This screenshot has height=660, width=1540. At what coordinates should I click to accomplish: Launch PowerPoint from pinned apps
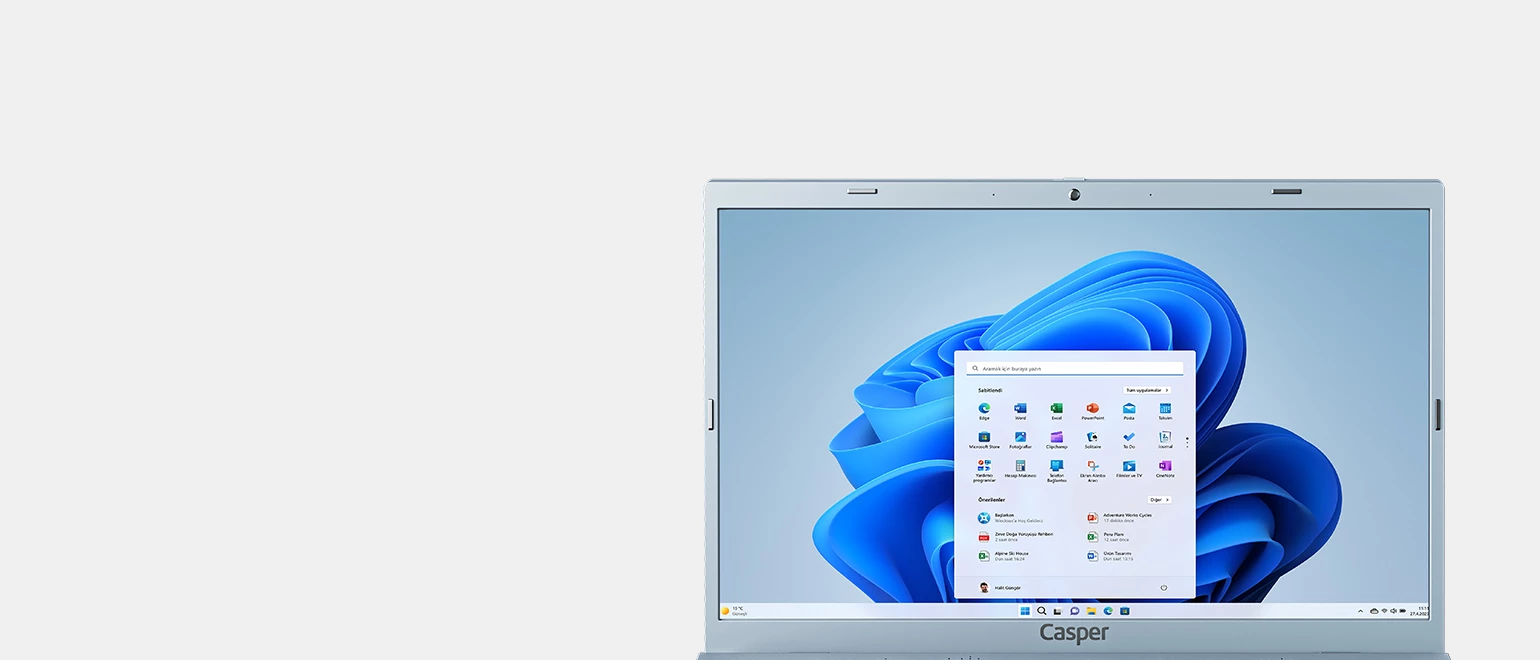click(x=1092, y=409)
